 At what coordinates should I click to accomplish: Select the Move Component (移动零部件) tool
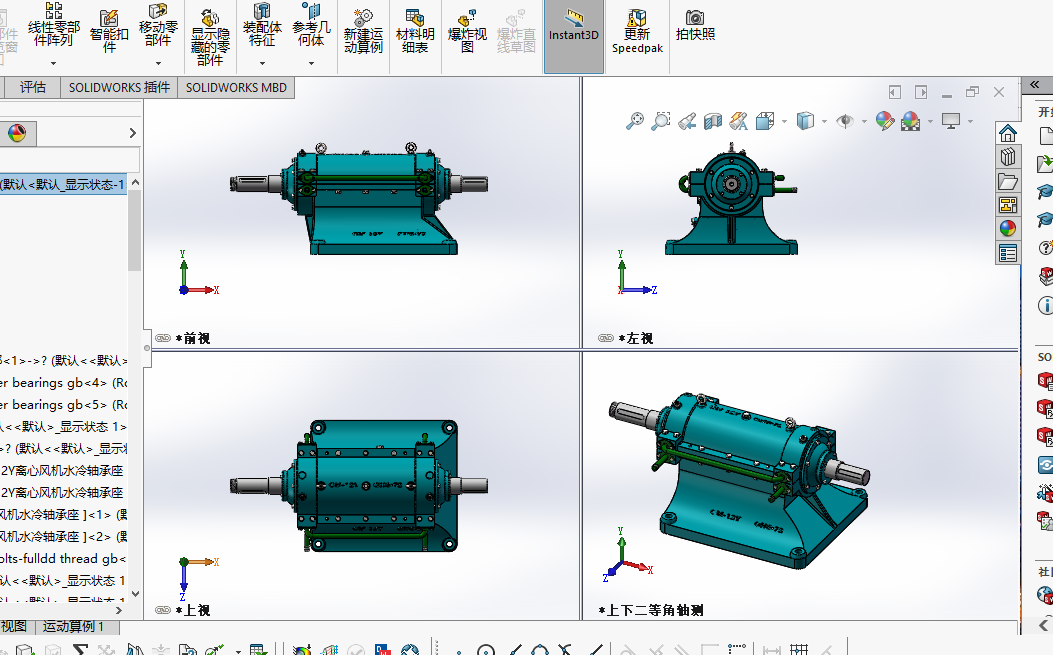point(158,24)
